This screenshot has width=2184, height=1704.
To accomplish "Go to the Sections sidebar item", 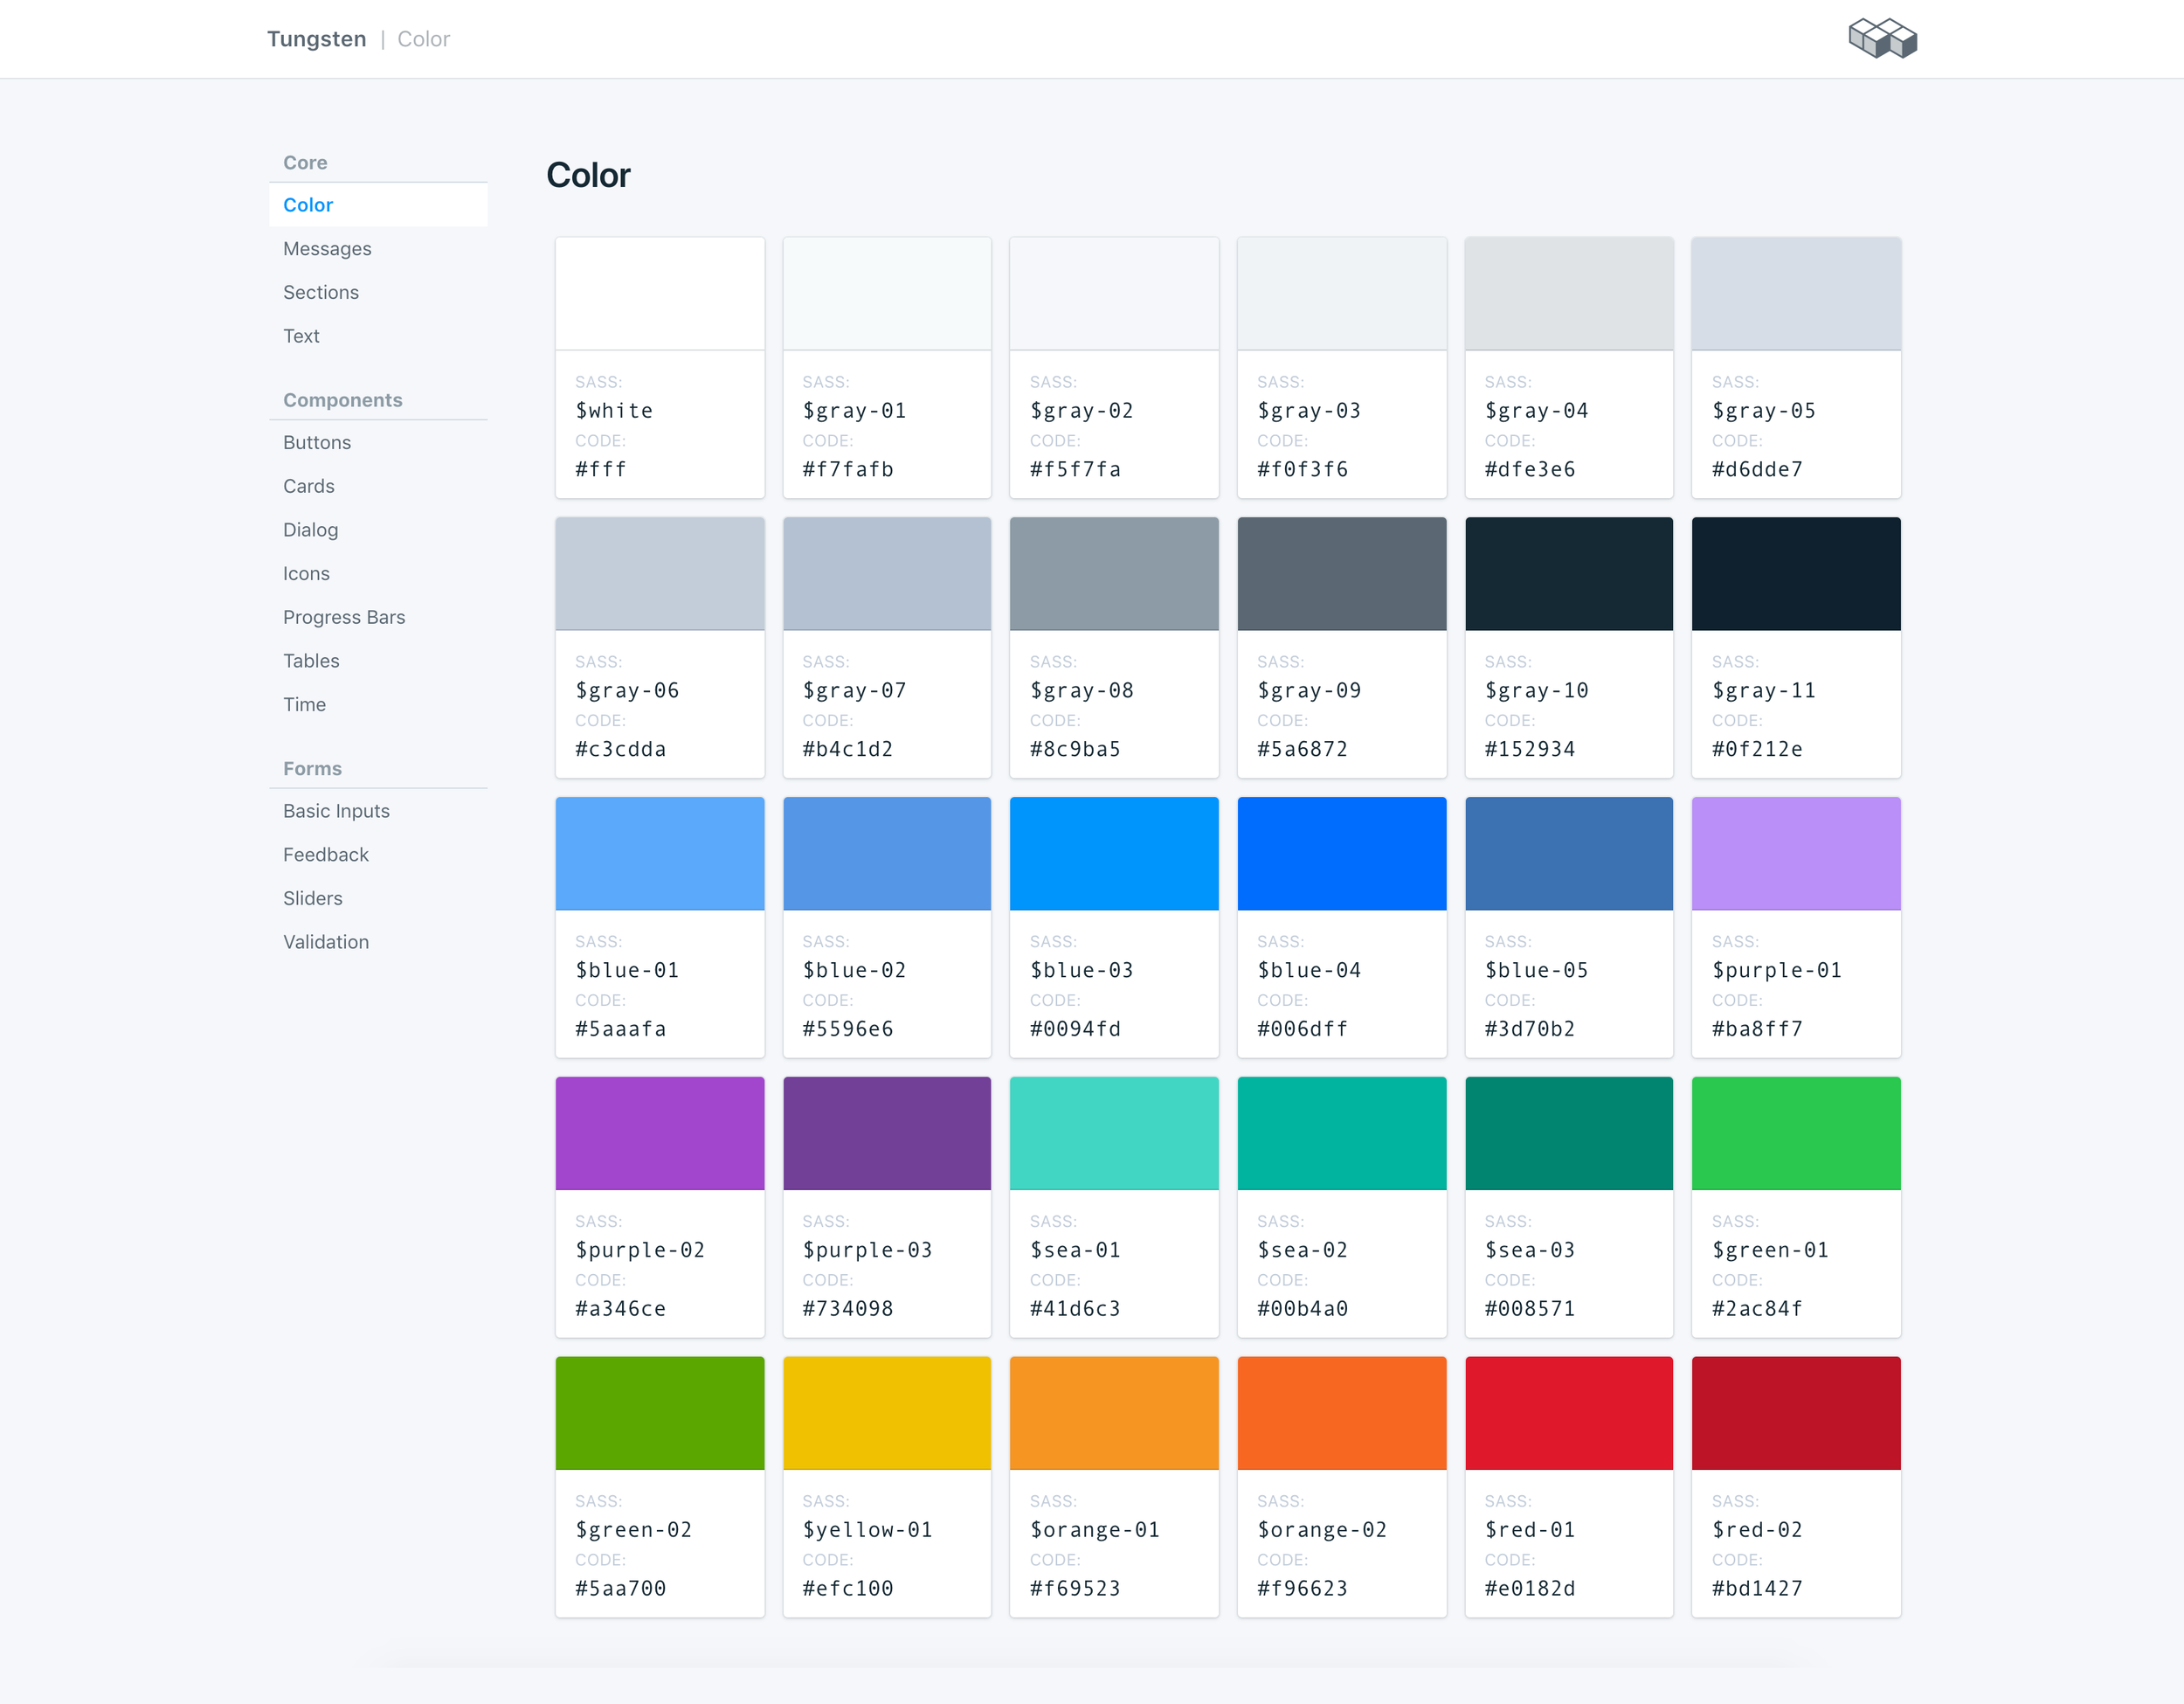I will click(320, 293).
